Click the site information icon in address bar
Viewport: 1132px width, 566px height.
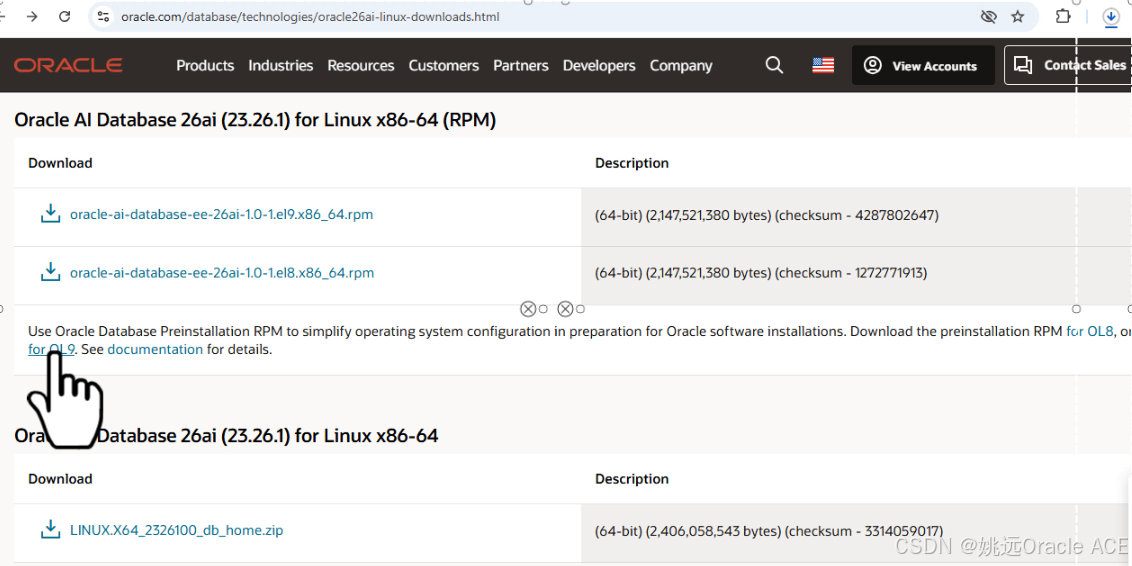pyautogui.click(x=103, y=17)
